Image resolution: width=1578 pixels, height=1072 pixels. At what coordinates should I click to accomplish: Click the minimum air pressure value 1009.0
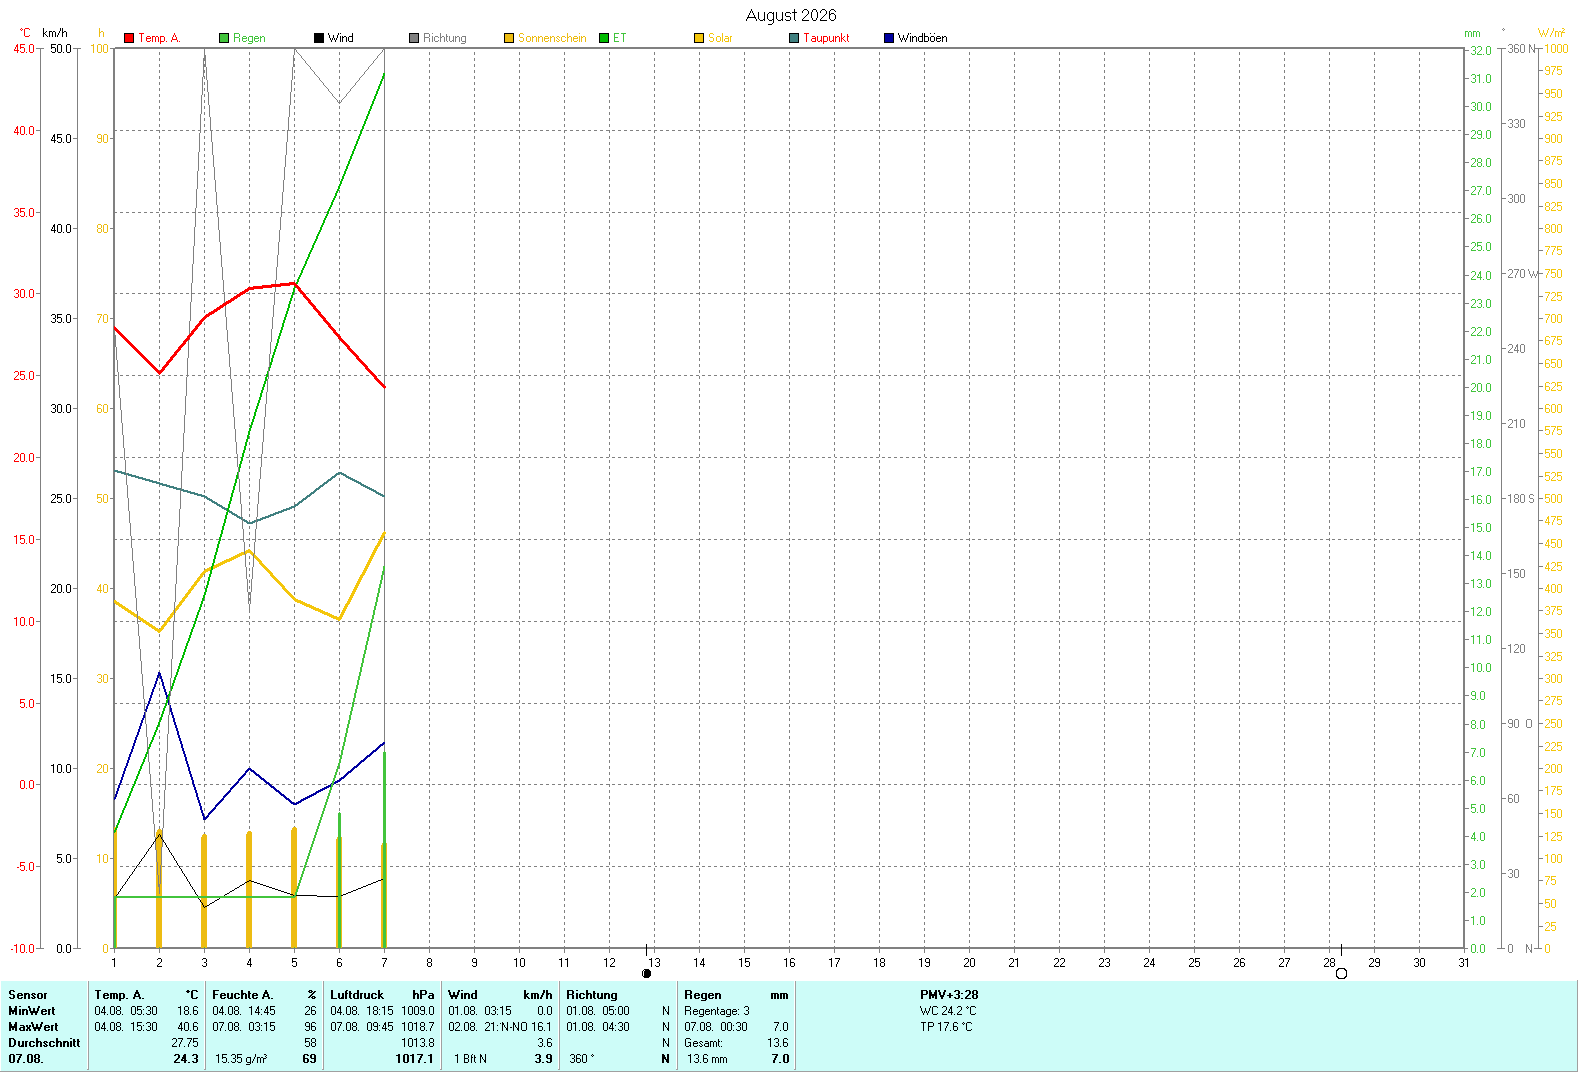[x=418, y=1011]
